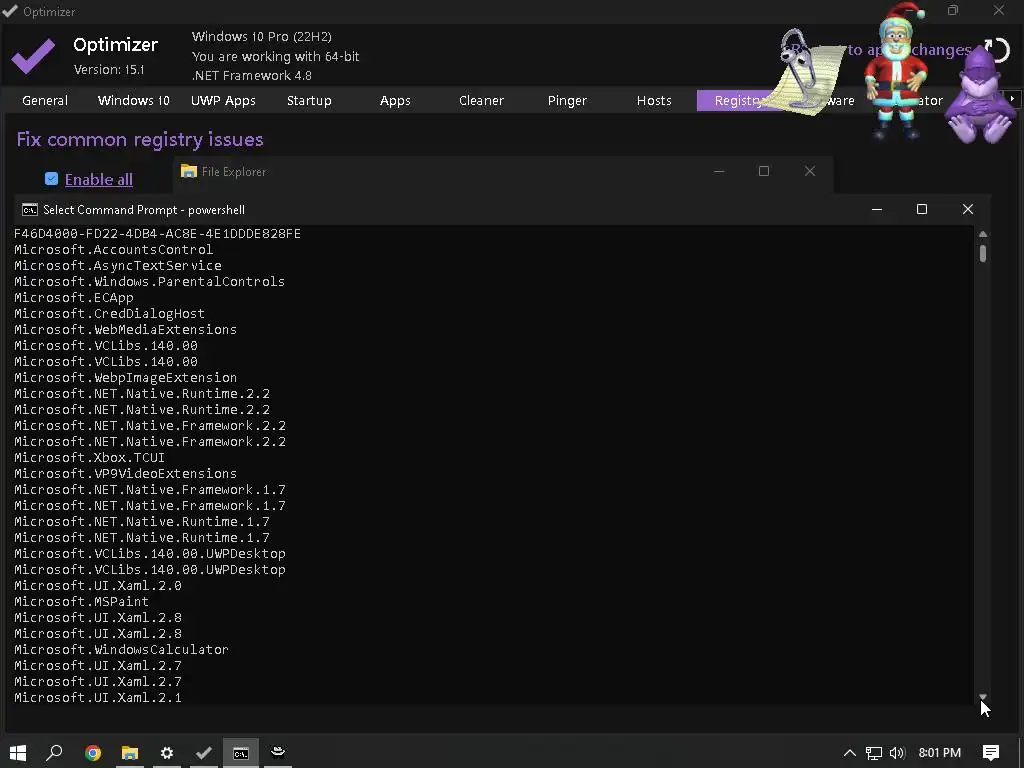Click the Version: 15.1 text
Viewport: 1024px width, 768px height.
(109, 69)
